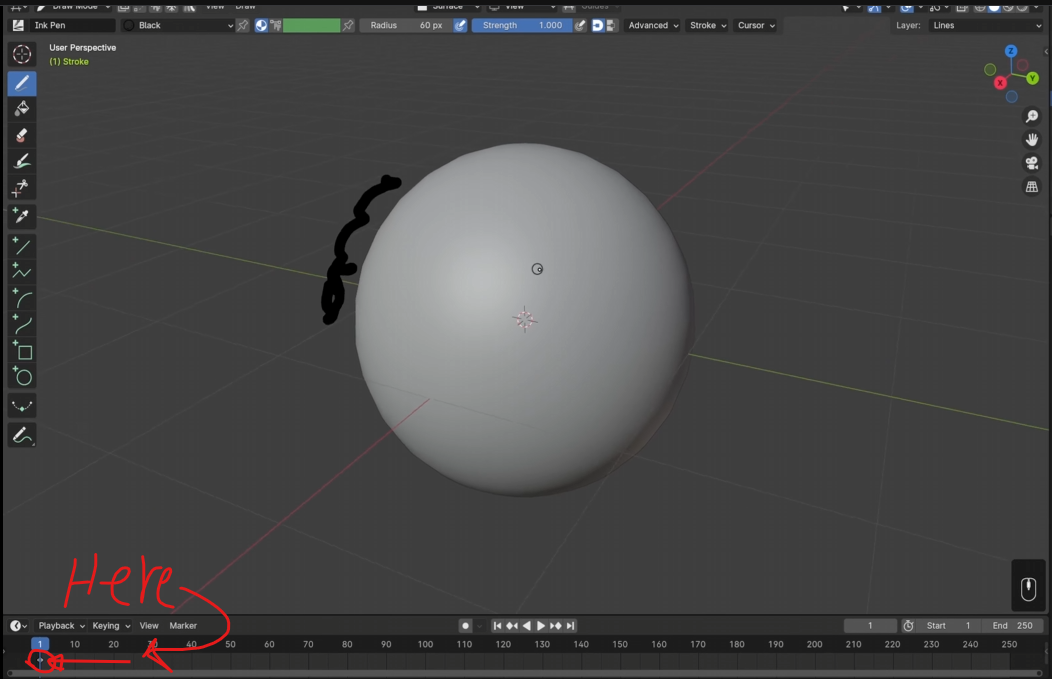Choose the Eyedropper color picker tool
The width and height of the screenshot is (1052, 679).
[x=21, y=215]
